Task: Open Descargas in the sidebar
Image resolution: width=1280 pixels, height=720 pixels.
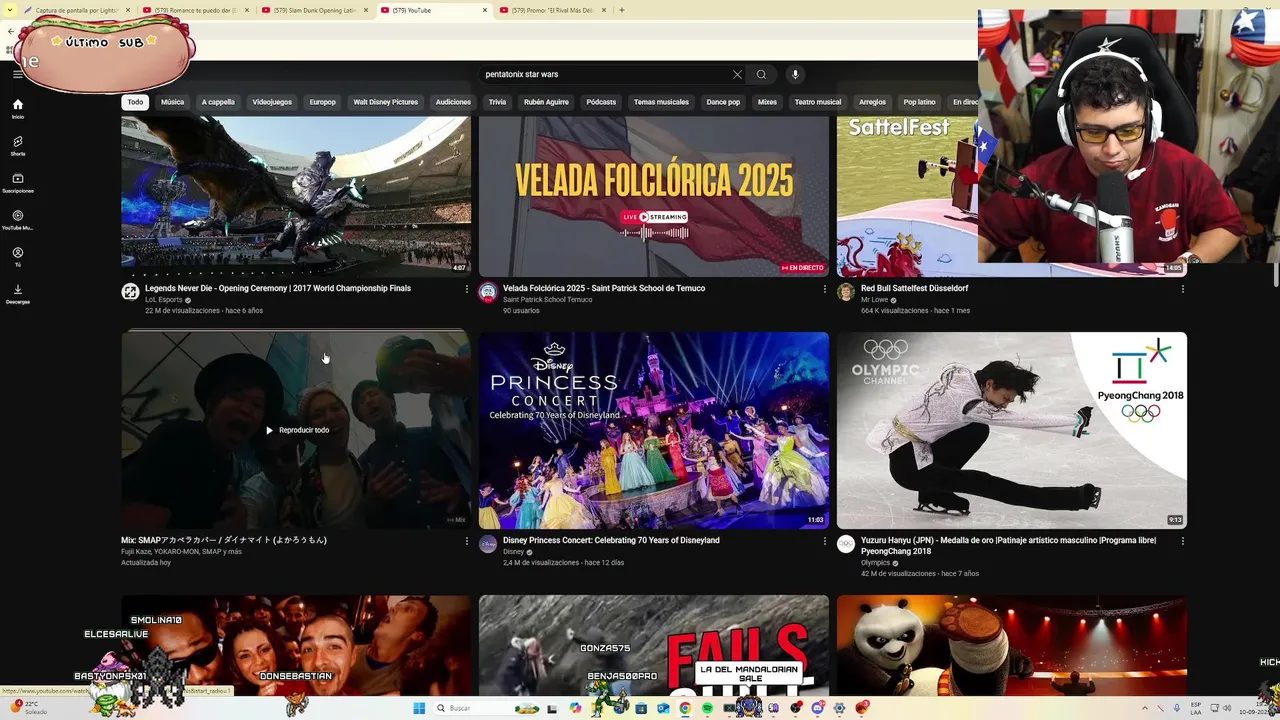Action: click(17, 293)
